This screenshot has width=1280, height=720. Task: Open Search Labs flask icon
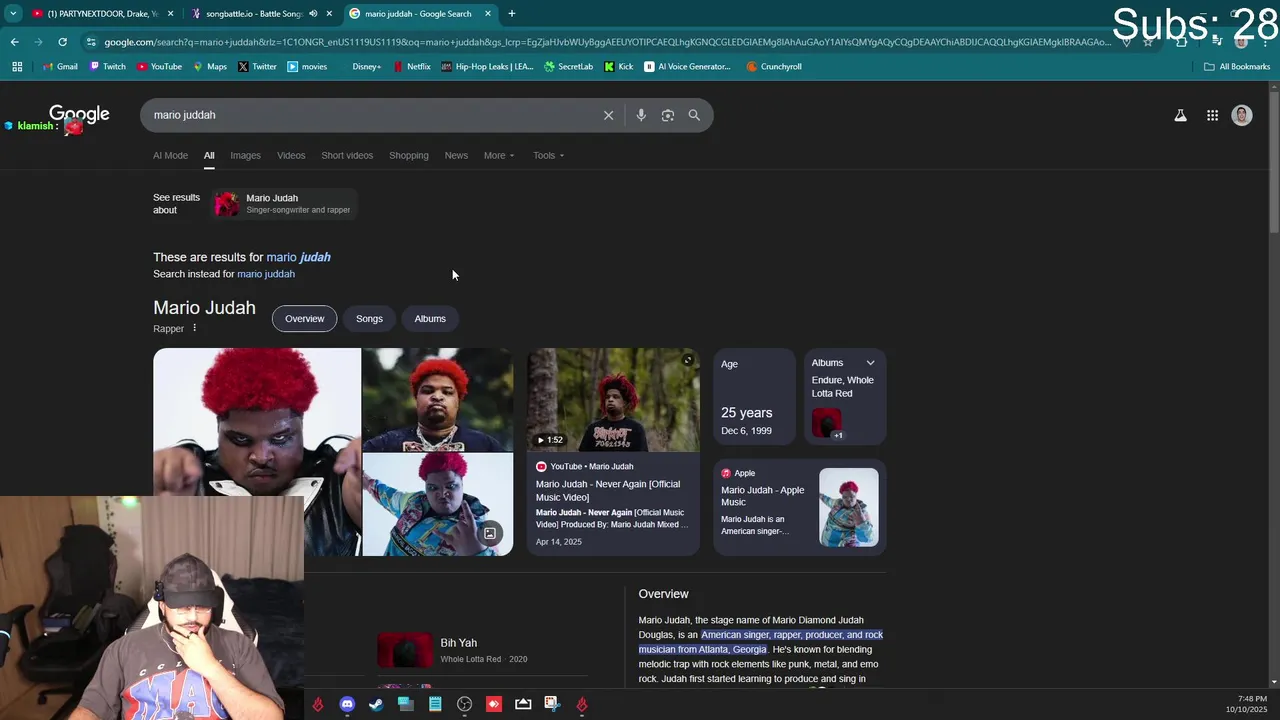tap(1180, 115)
